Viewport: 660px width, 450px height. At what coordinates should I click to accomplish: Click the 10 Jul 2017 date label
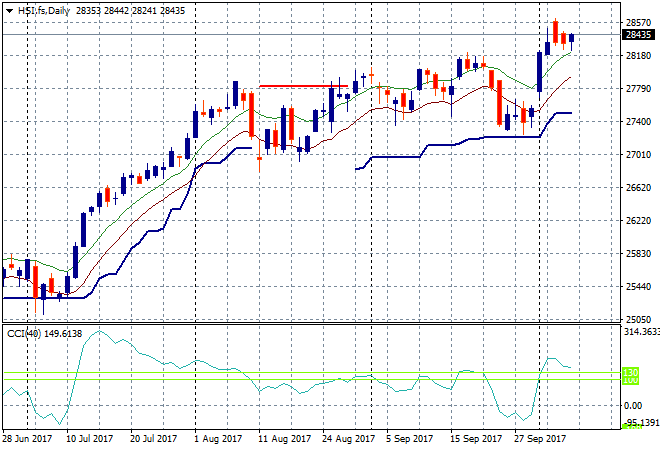pos(90,439)
